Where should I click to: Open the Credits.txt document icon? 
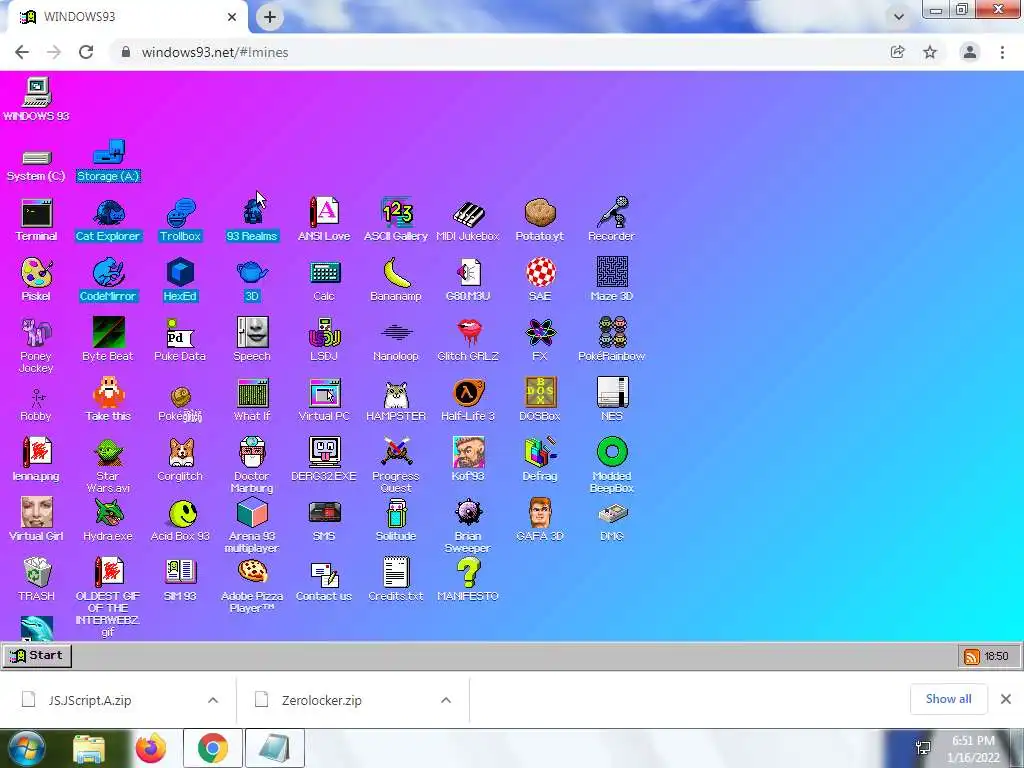point(396,573)
